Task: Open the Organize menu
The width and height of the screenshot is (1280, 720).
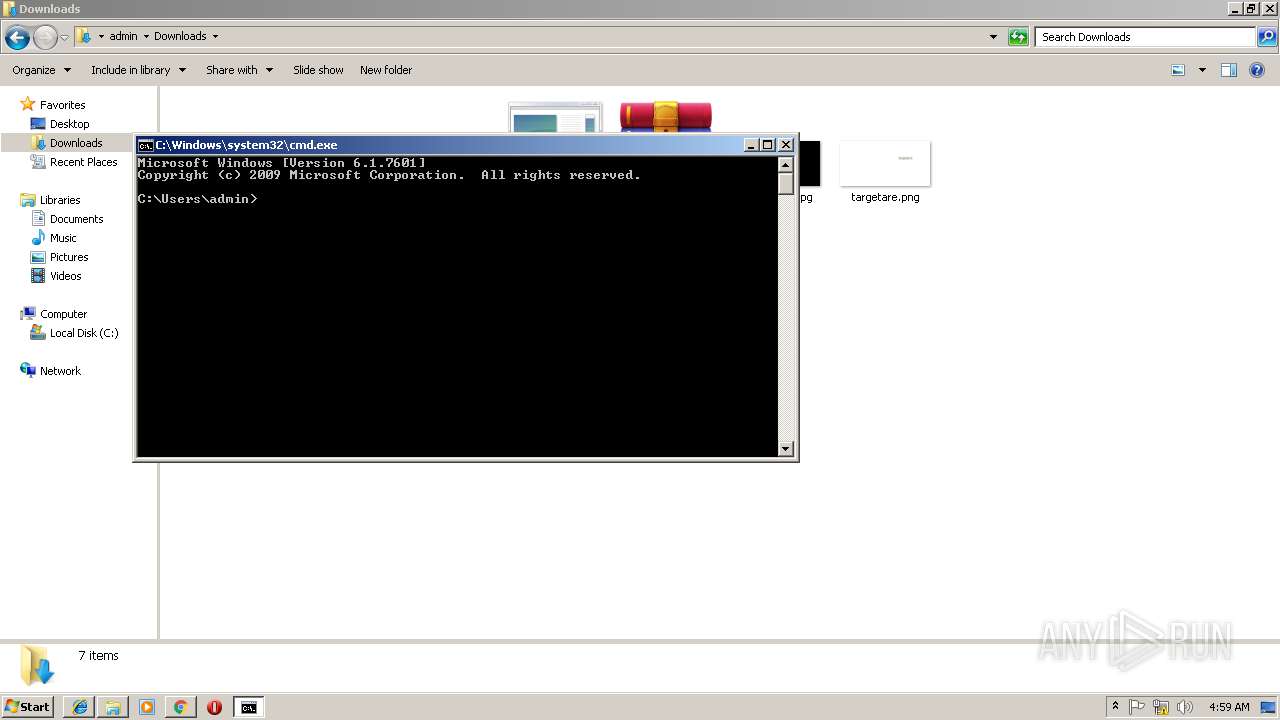Action: coord(41,70)
